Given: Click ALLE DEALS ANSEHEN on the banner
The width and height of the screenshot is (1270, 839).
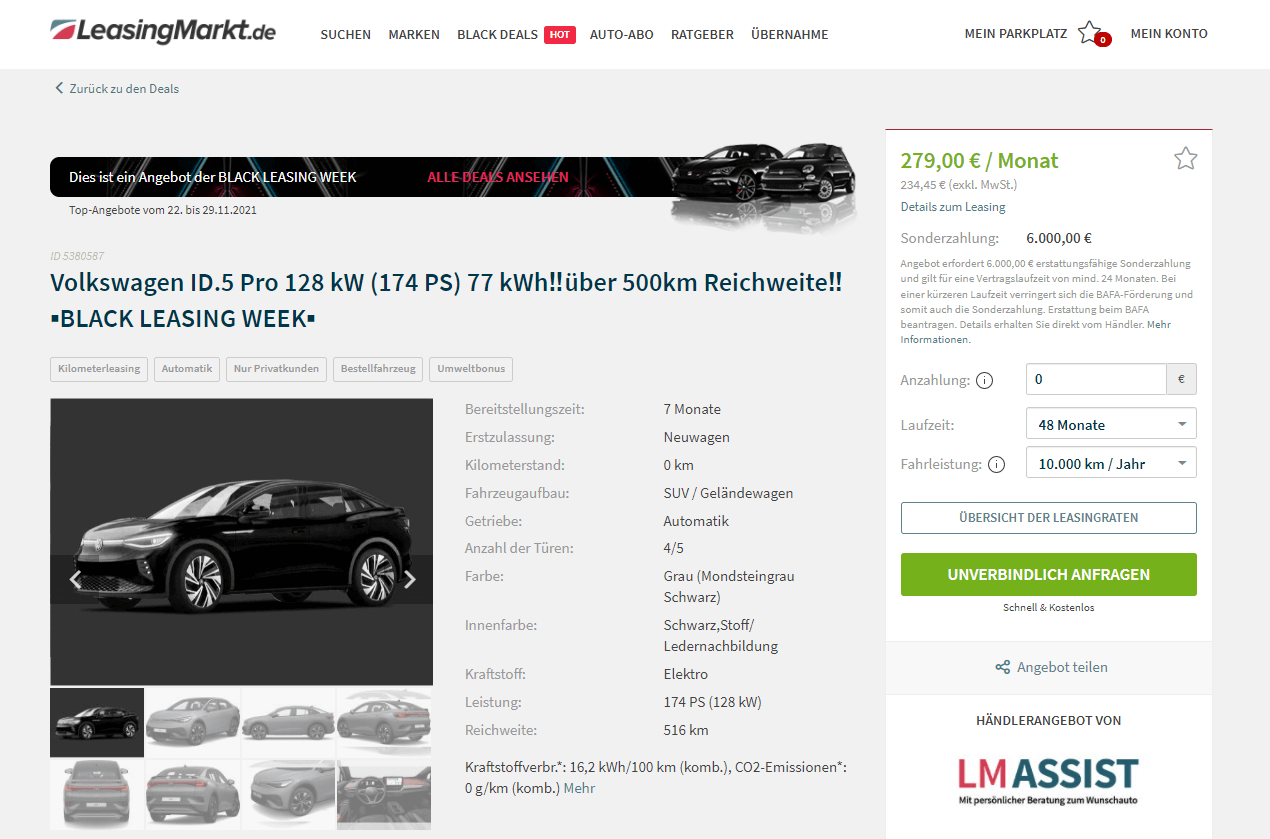Looking at the screenshot, I should pyautogui.click(x=498, y=177).
